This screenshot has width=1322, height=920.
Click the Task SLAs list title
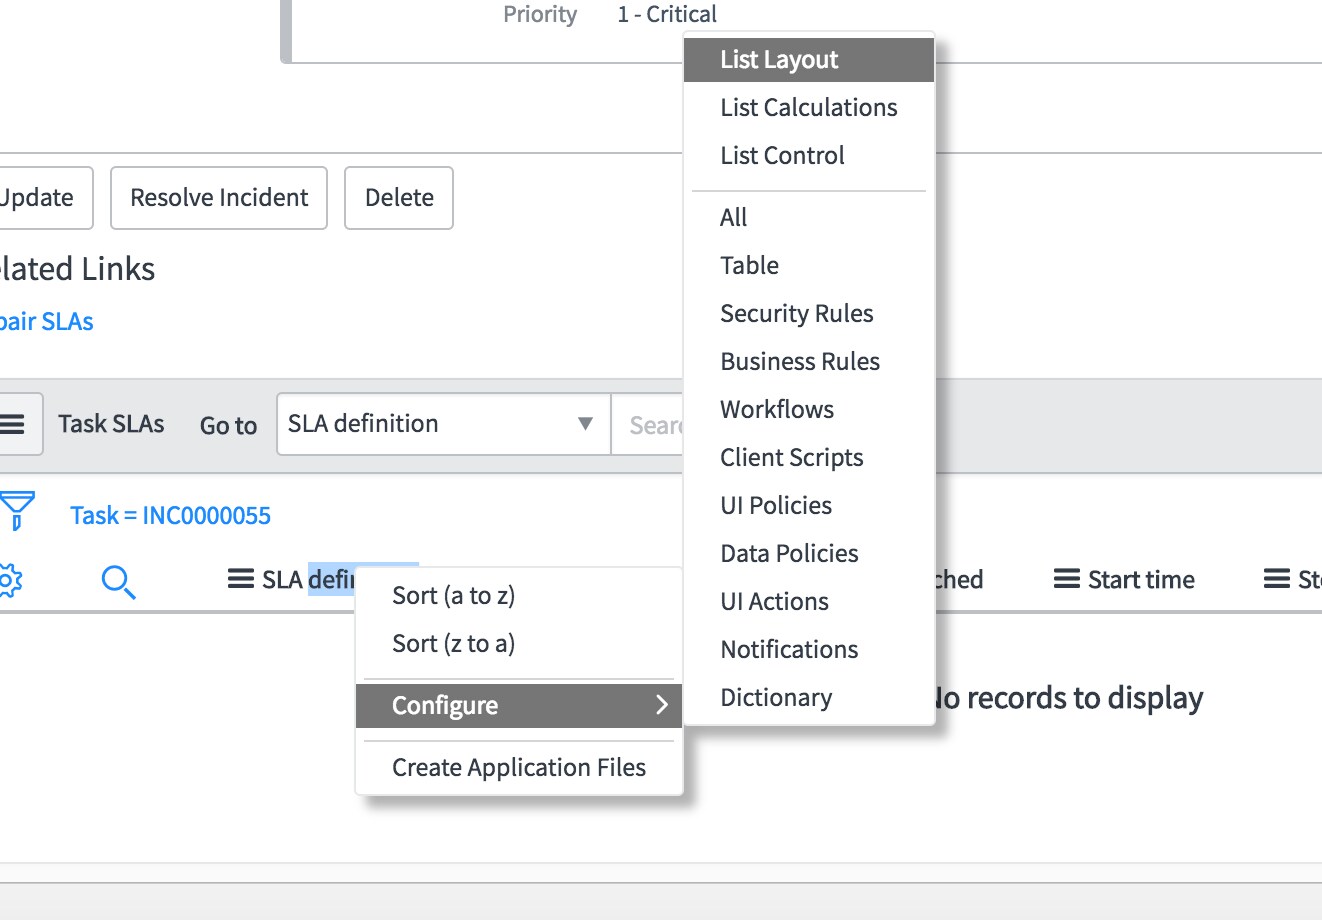(111, 424)
